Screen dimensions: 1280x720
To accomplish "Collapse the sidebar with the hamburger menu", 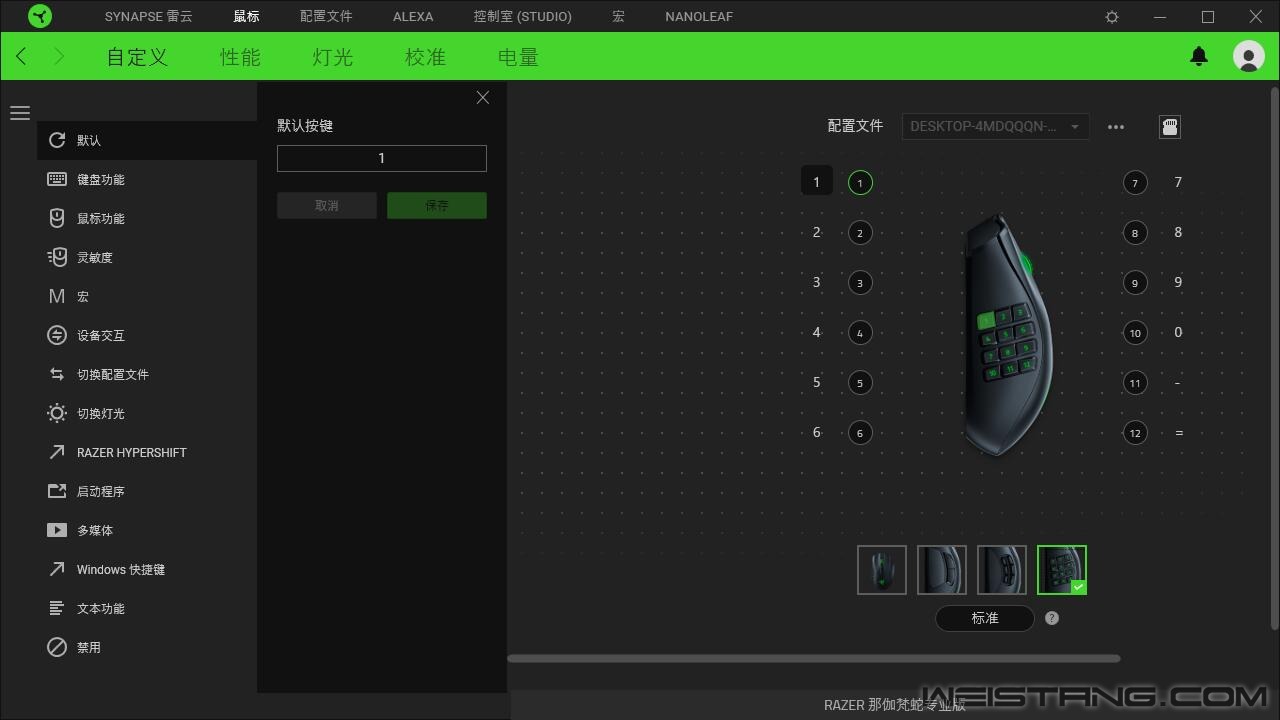I will [x=20, y=113].
